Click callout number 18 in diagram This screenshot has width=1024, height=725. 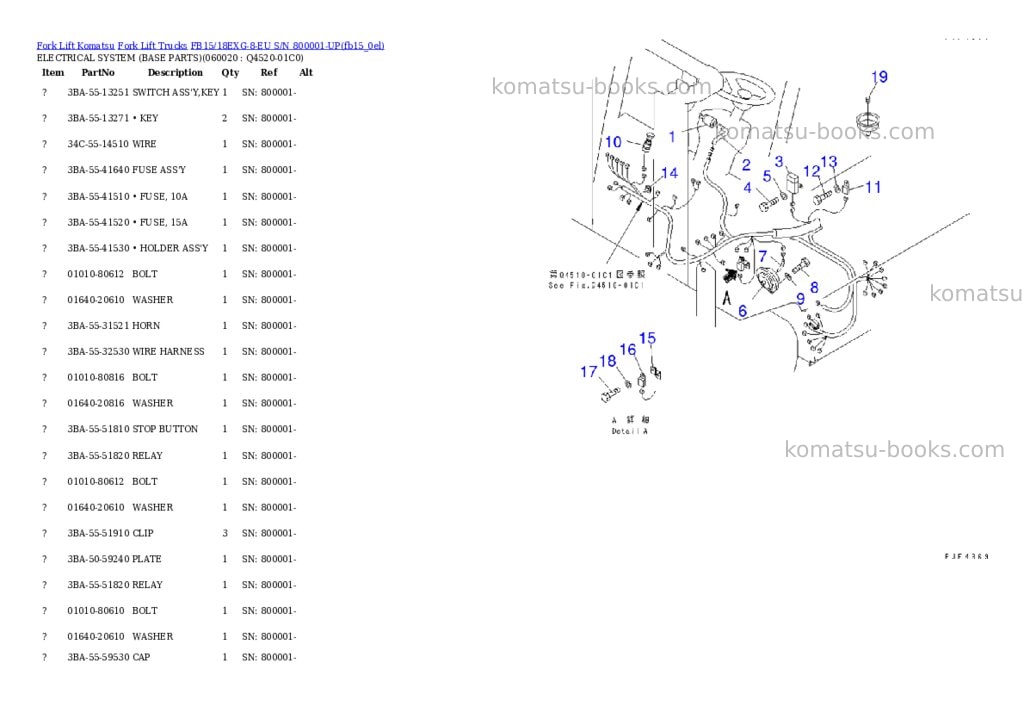(608, 361)
